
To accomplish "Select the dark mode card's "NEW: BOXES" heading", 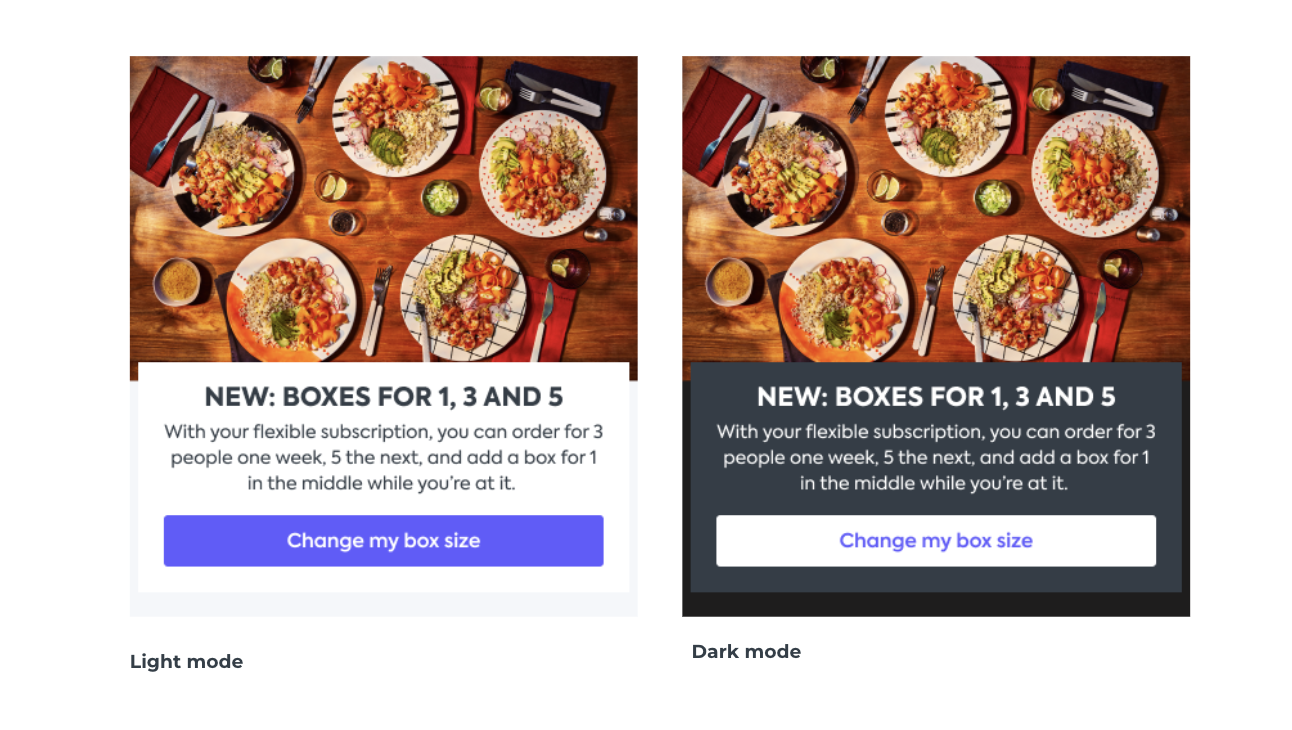I will click(935, 397).
